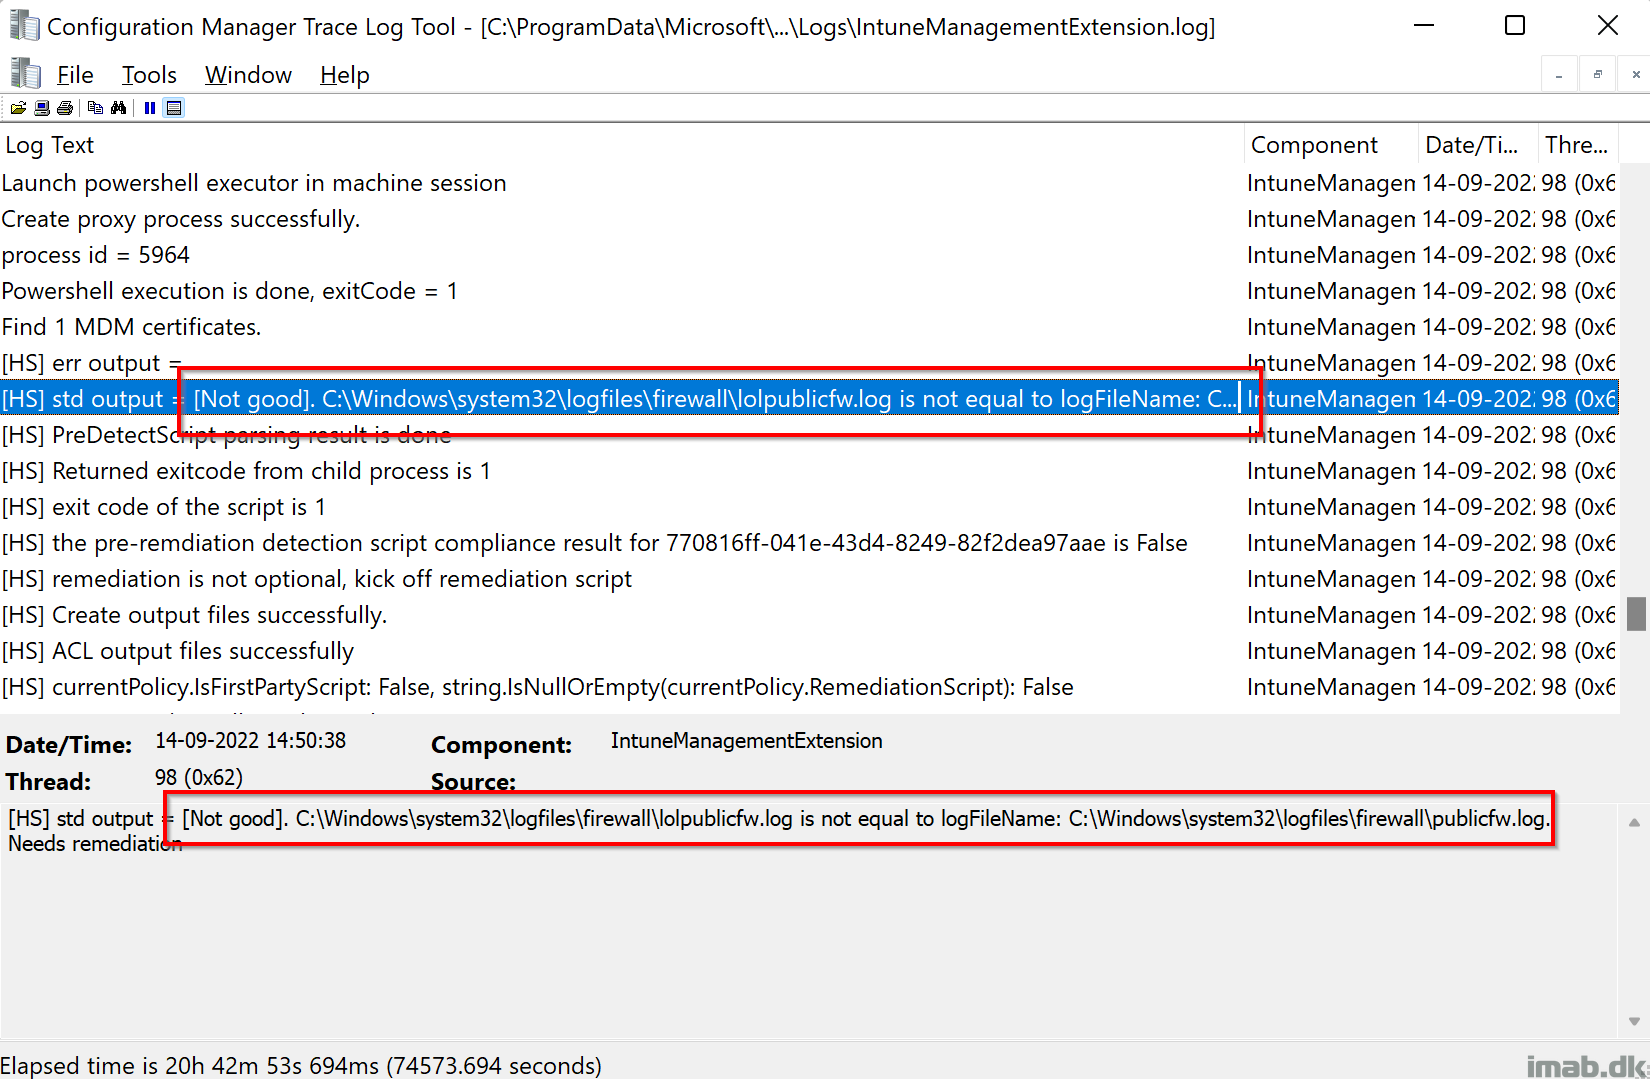This screenshot has width=1650, height=1079.
Task: Select the '[HS] std output = [Not good]' row
Action: tap(809, 399)
